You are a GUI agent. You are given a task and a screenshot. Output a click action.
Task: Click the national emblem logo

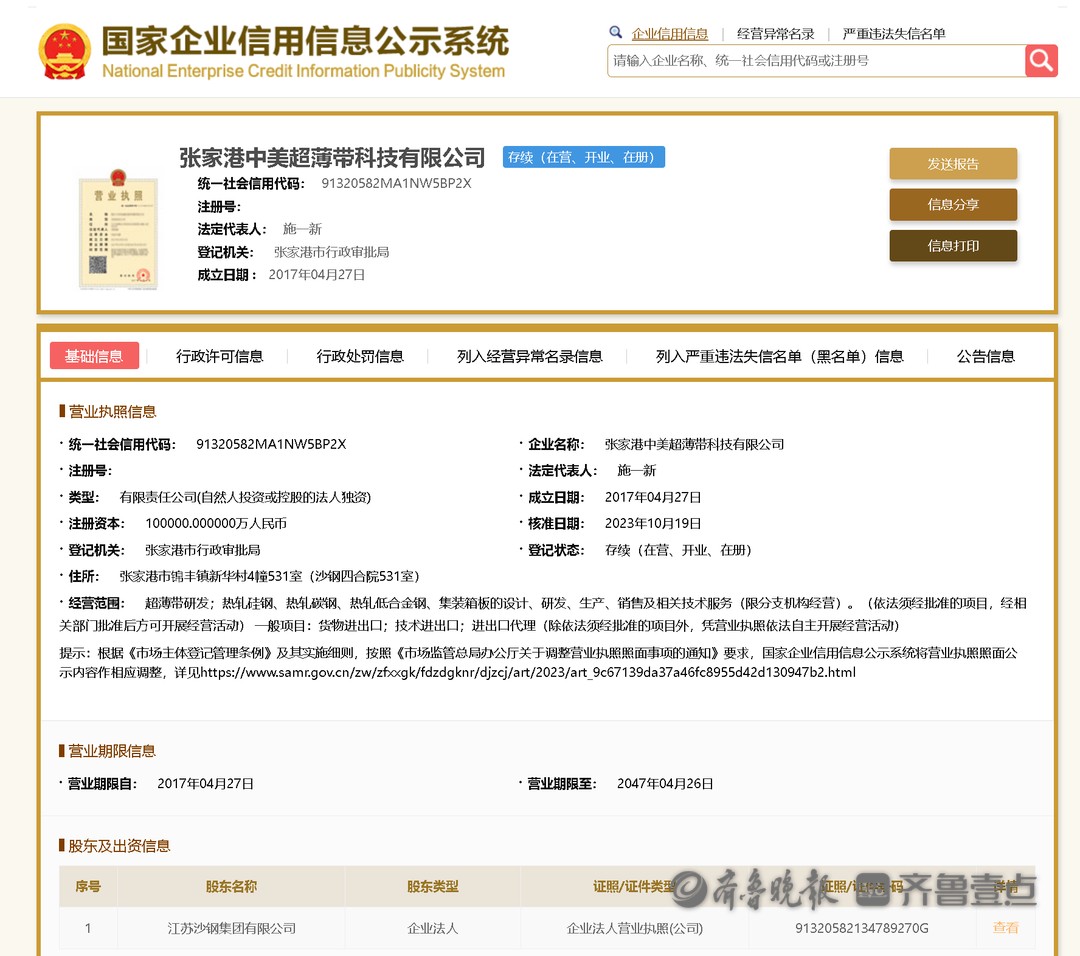tap(64, 51)
